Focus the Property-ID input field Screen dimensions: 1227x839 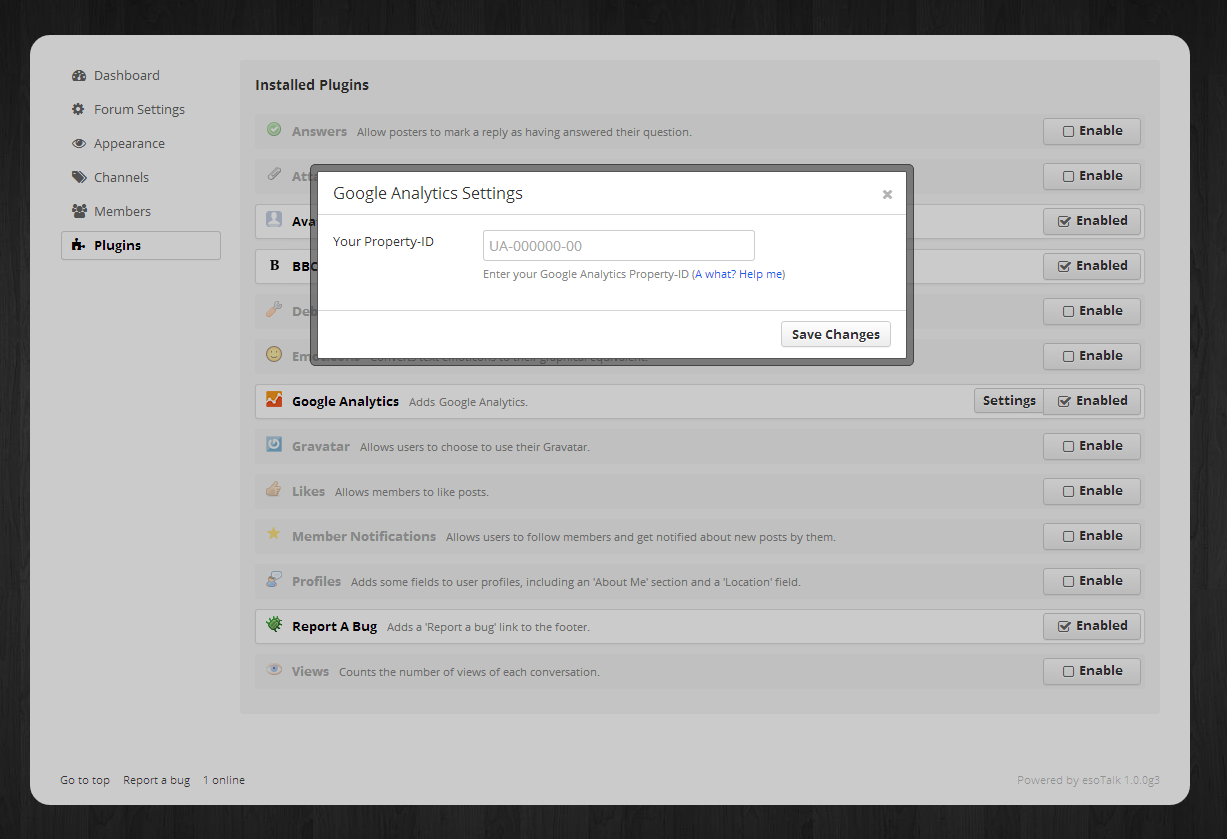point(619,246)
